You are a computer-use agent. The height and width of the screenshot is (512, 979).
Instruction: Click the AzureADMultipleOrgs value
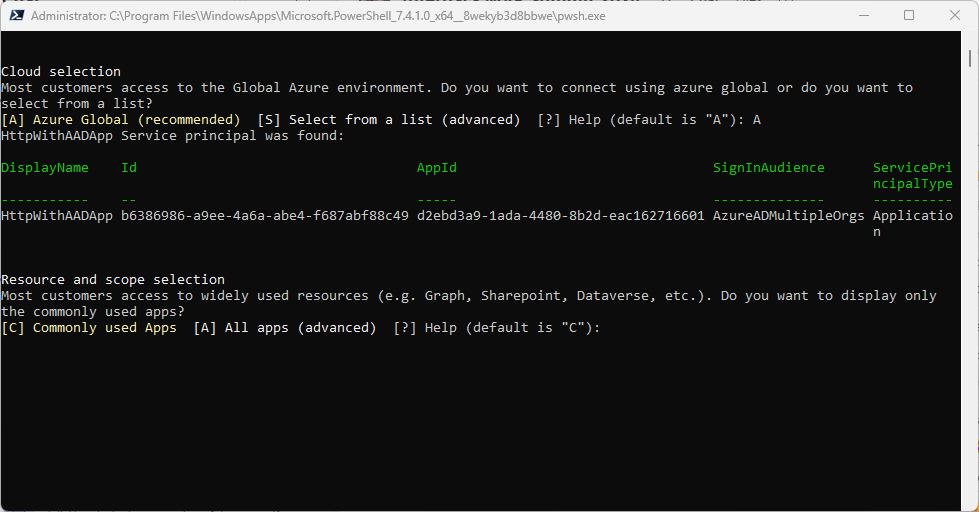(789, 216)
